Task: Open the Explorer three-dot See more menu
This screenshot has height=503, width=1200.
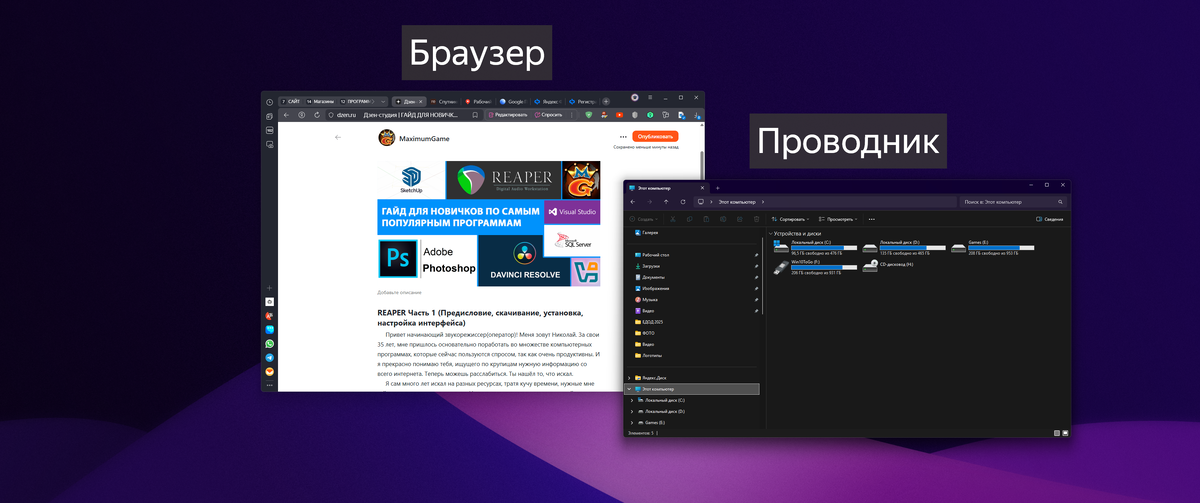Action: [x=872, y=219]
